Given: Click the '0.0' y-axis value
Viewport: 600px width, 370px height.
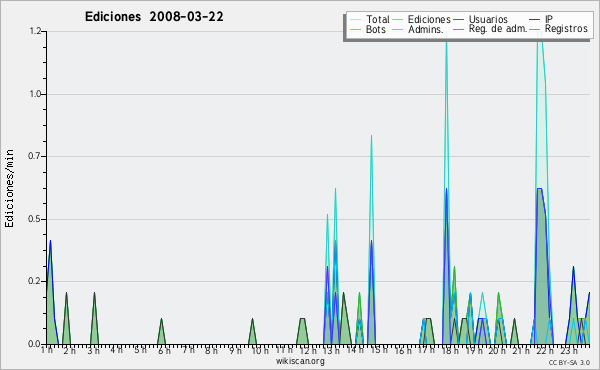Looking at the screenshot, I should click(x=34, y=344).
